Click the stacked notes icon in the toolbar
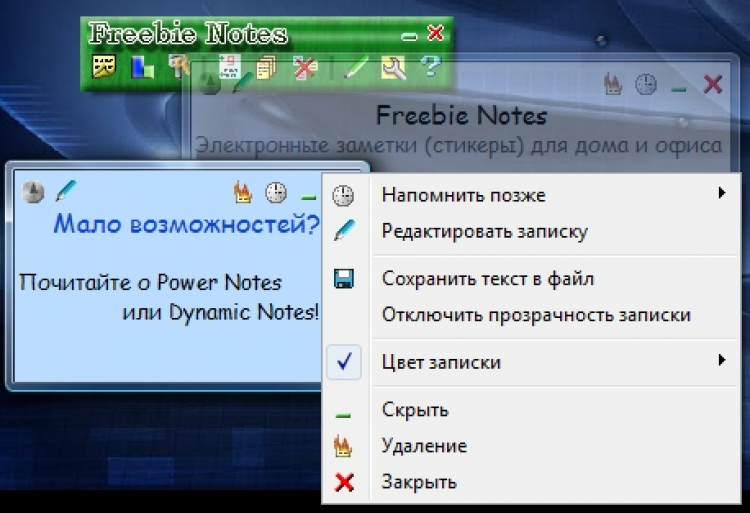750x513 pixels. tap(266, 67)
